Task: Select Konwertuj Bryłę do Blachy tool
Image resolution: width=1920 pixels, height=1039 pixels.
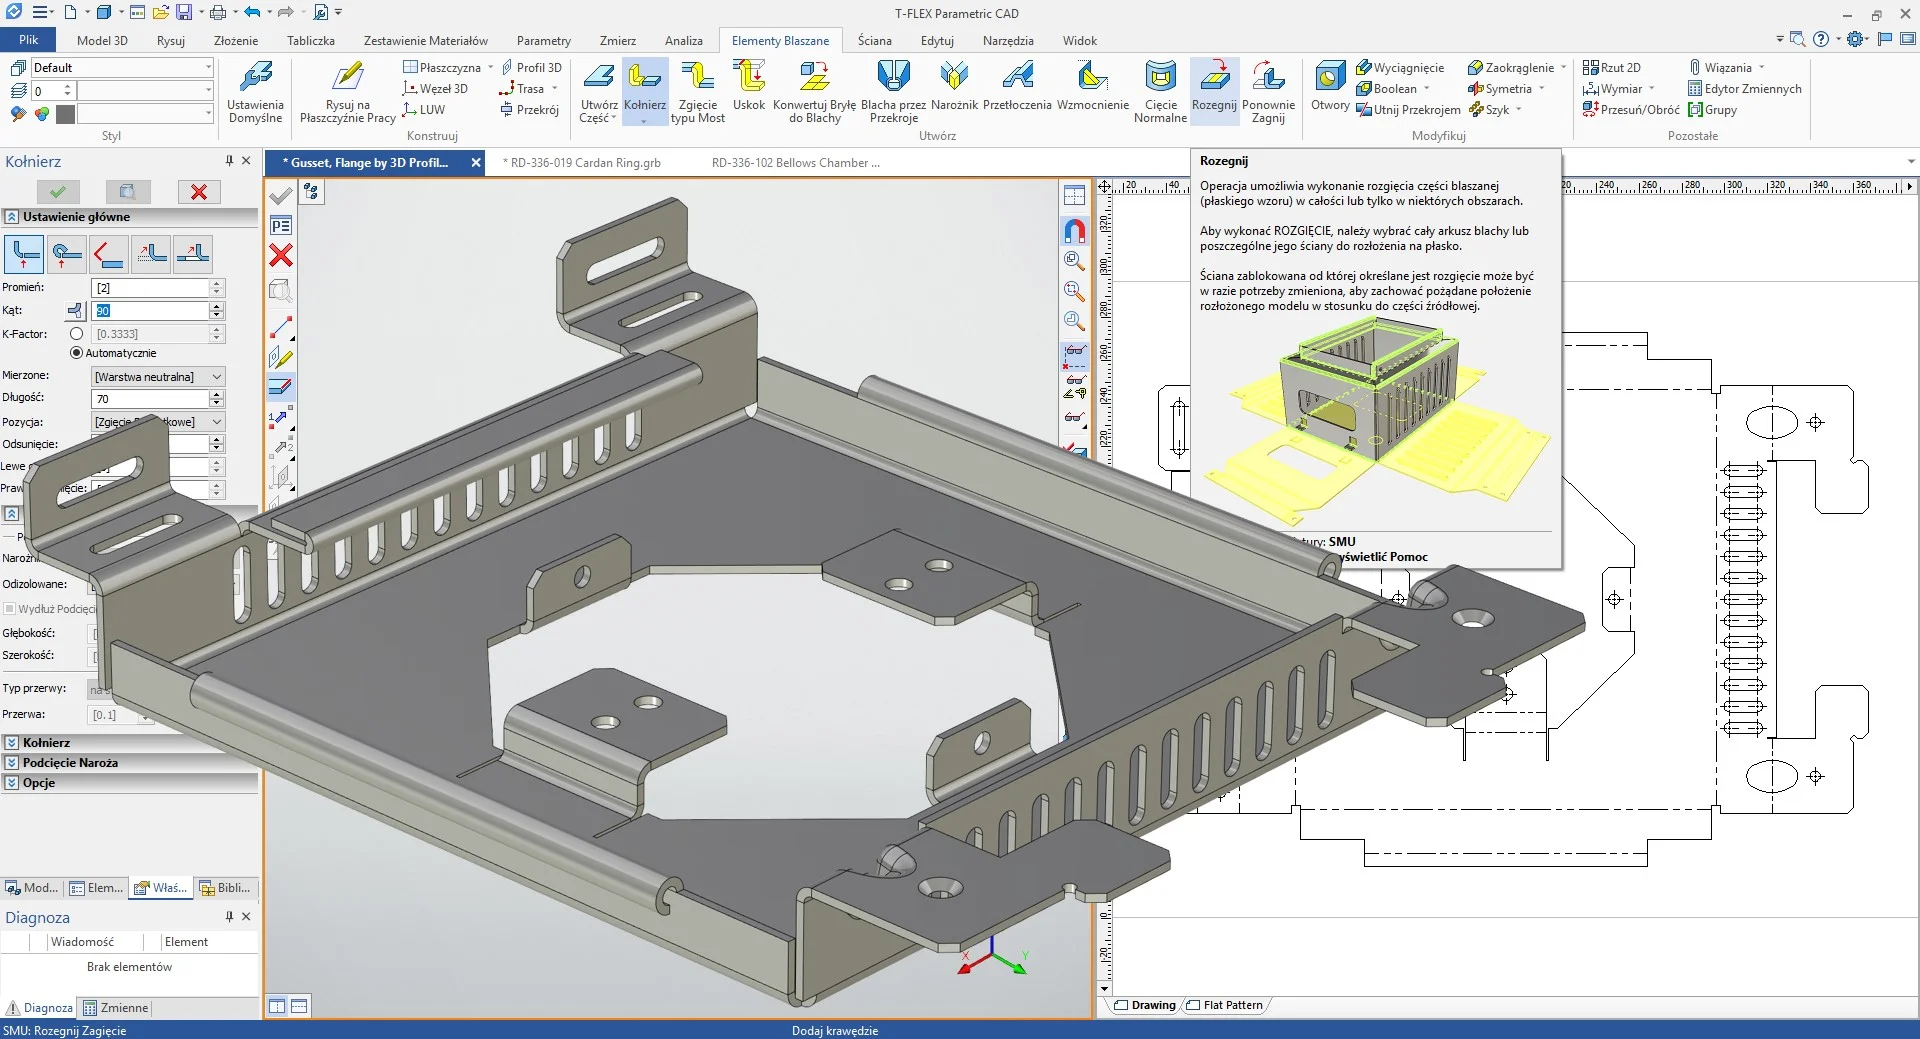Action: pos(814,90)
